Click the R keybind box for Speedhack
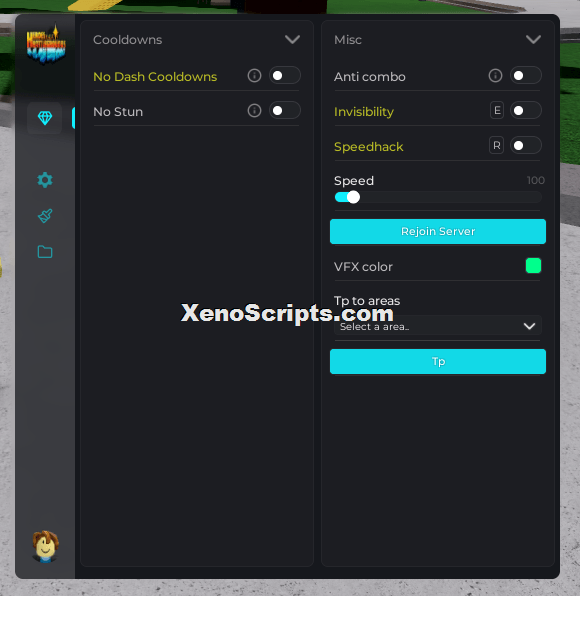 click(497, 145)
